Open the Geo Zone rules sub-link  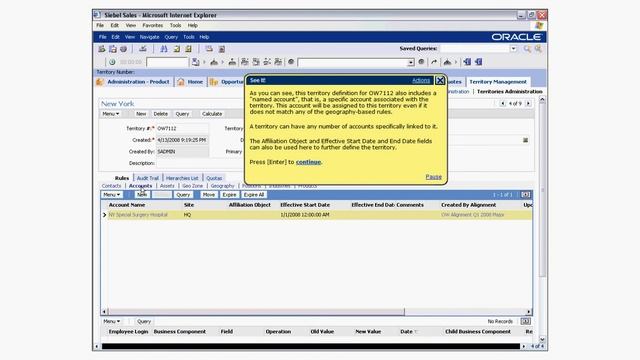[x=192, y=186]
